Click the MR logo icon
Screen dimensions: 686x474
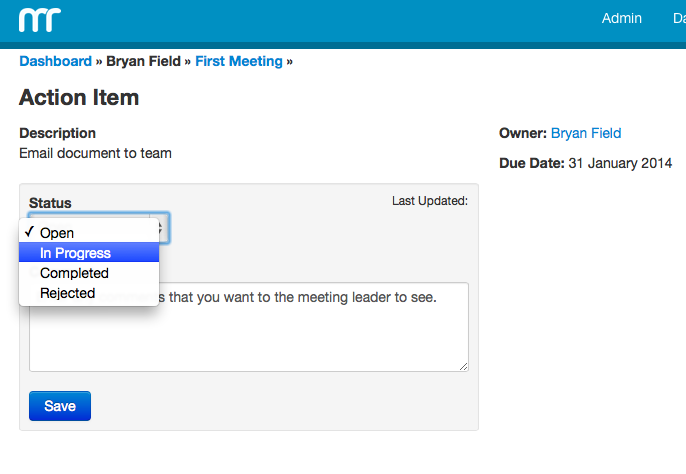click(39, 18)
